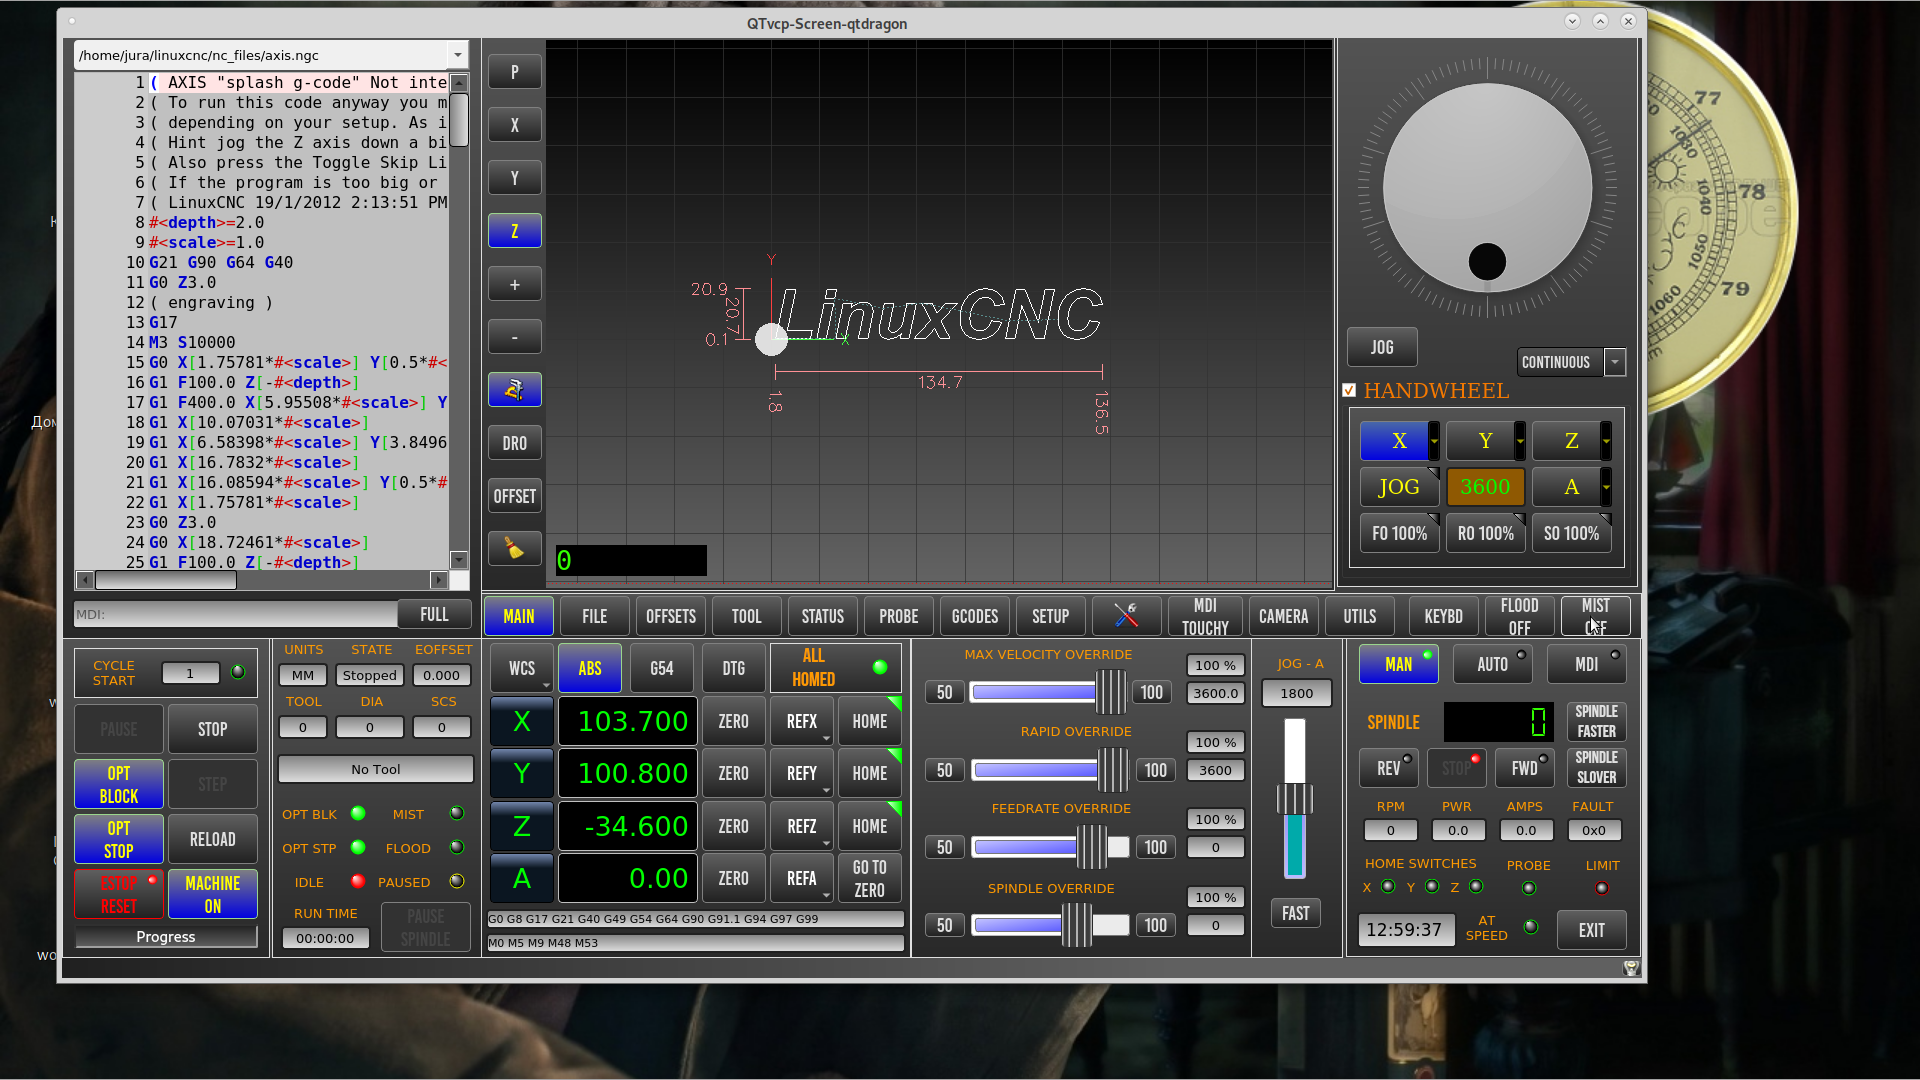Switch to the PROBE tab

[899, 616]
